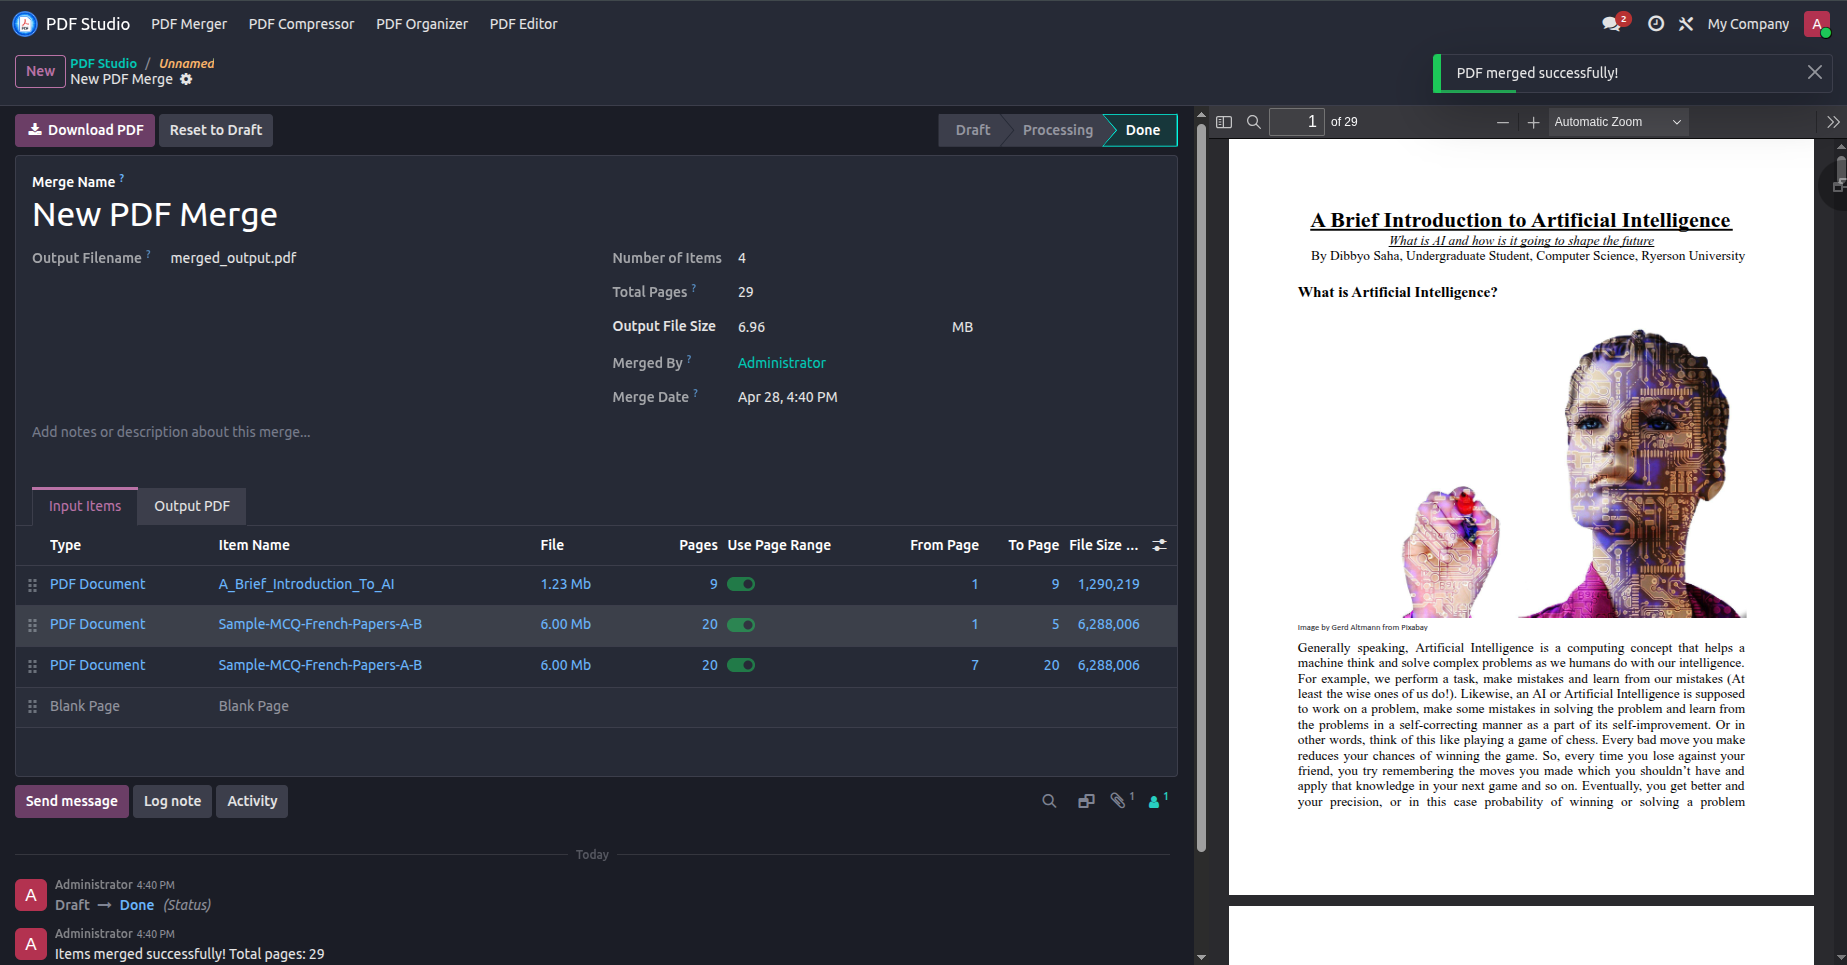Viewport: 1847px width, 965px height.
Task: Open the conversations message icon
Action: [x=1611, y=24]
